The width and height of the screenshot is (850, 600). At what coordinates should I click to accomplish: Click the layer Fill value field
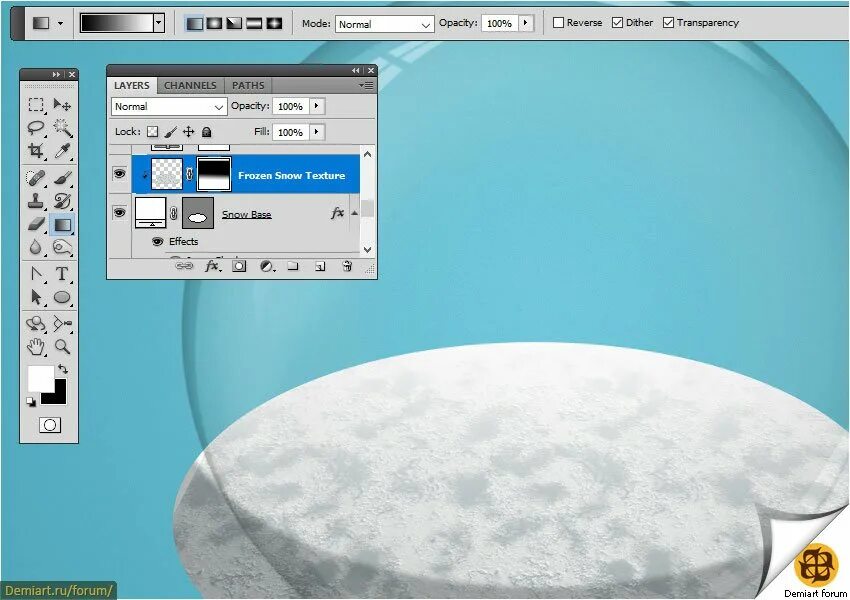(291, 132)
